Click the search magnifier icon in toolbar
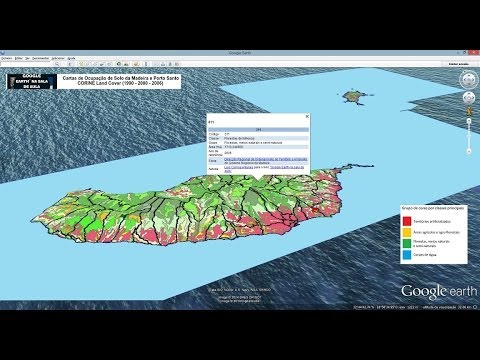 click(x=57, y=64)
